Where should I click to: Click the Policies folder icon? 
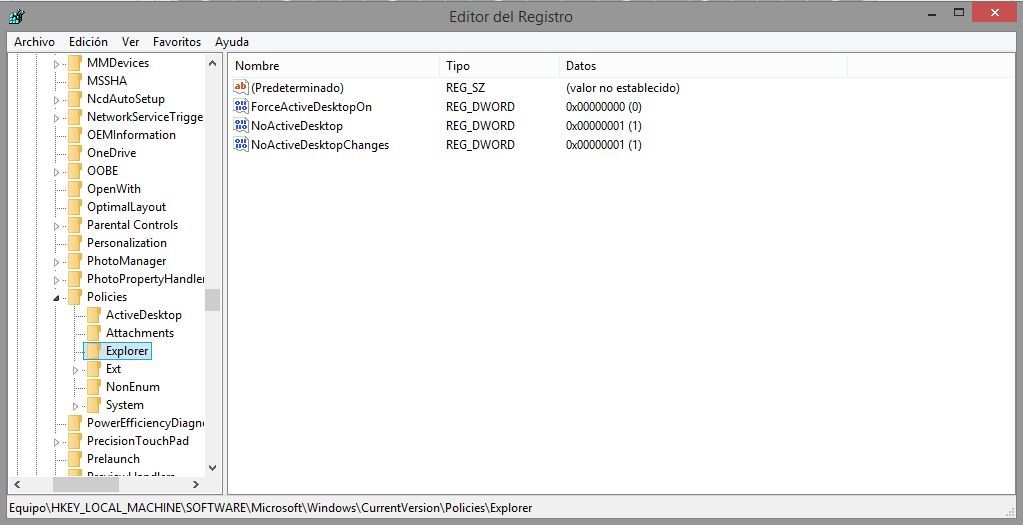tap(75, 297)
